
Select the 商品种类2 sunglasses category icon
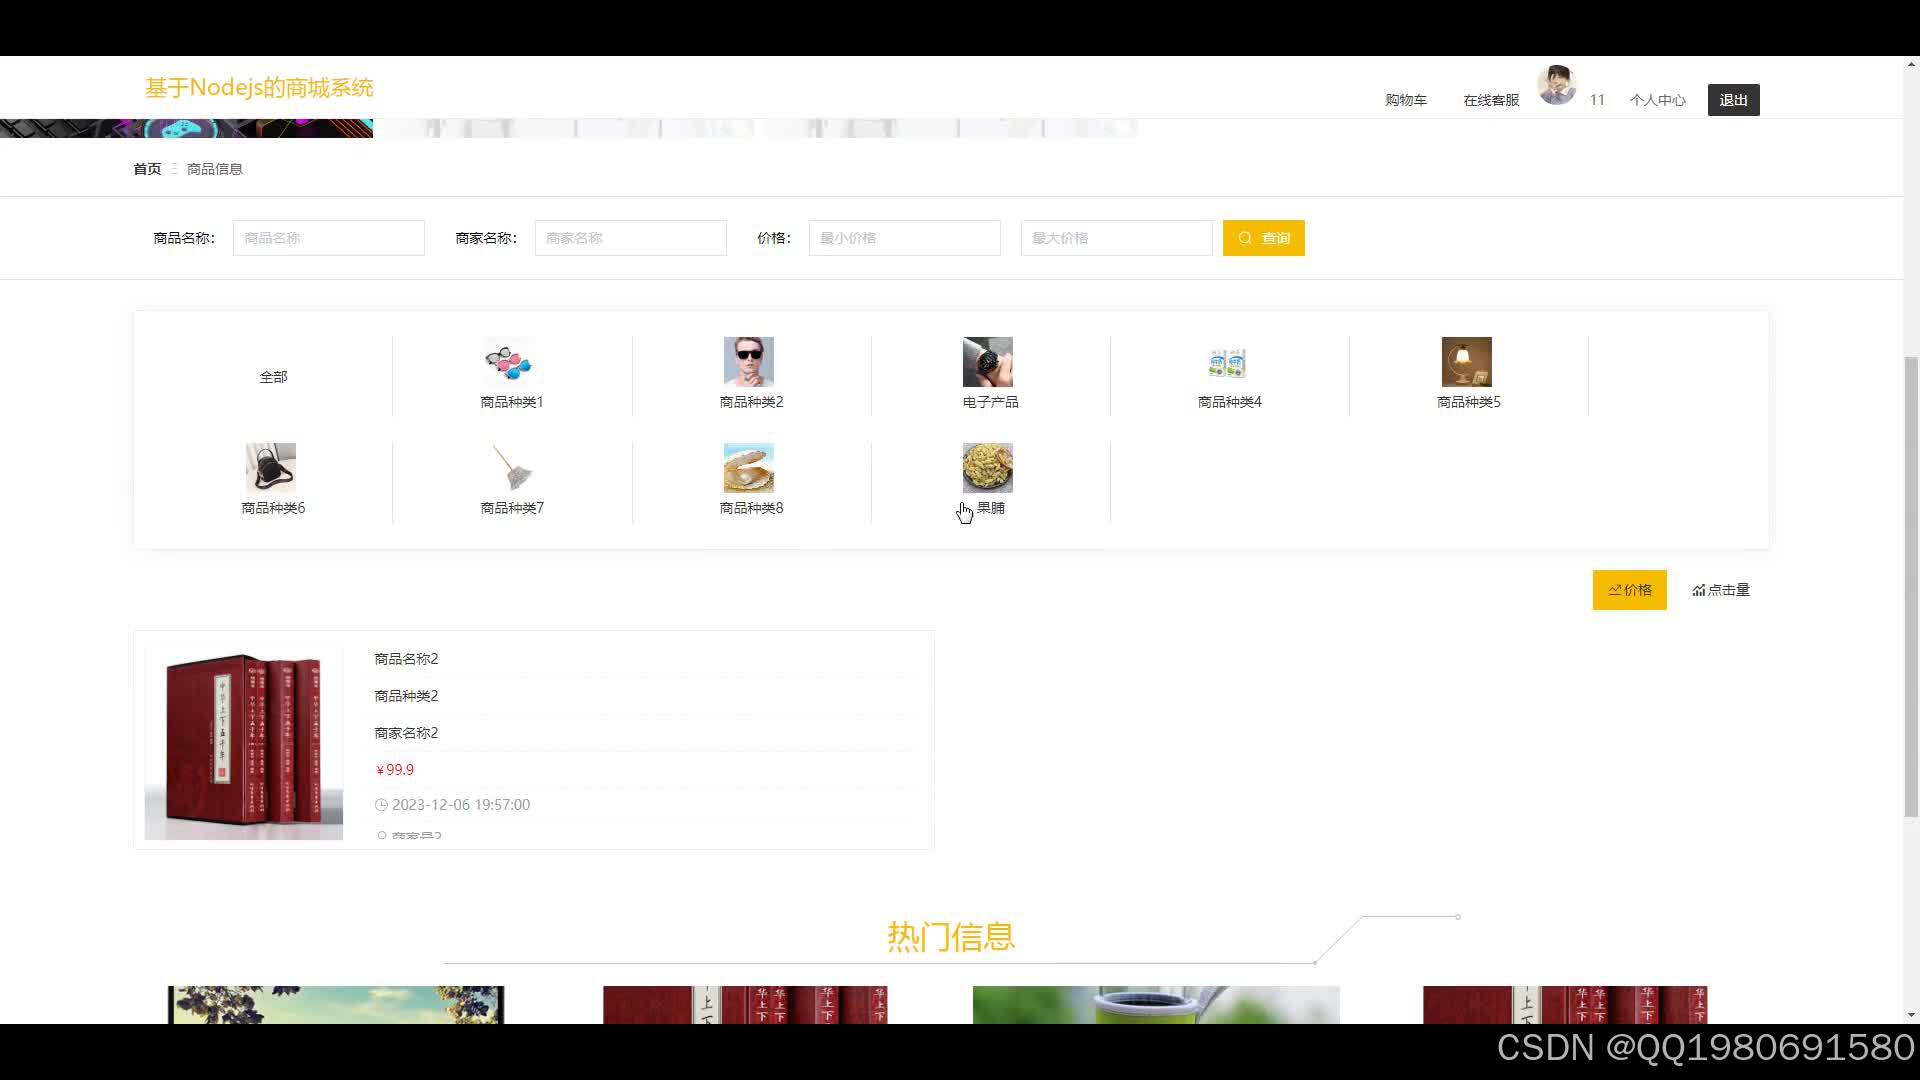pos(749,362)
